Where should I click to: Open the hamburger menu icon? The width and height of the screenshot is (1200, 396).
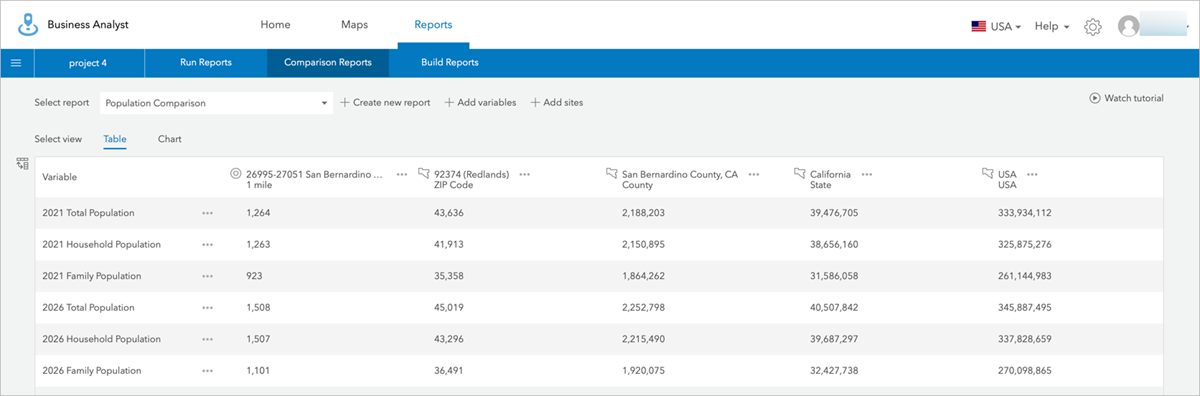16,63
